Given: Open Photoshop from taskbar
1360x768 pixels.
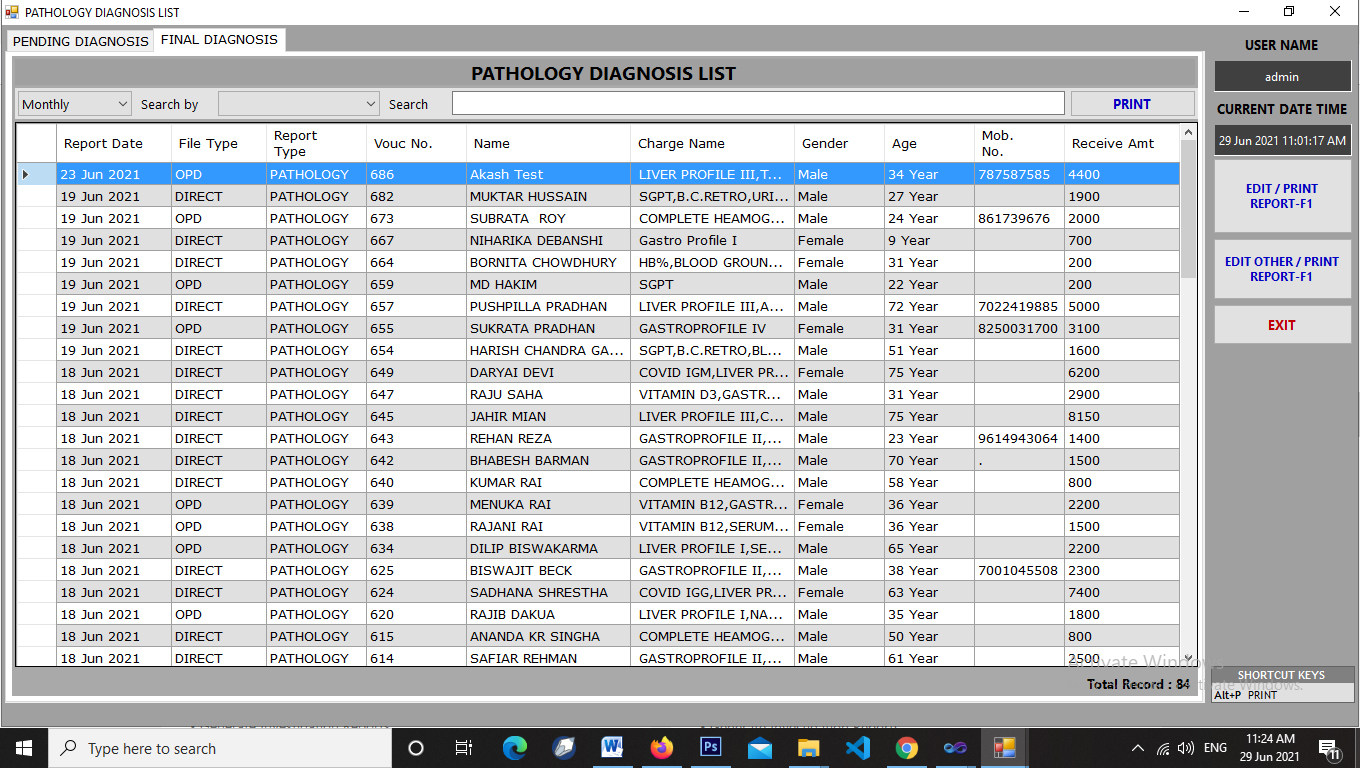Looking at the screenshot, I should 710,748.
